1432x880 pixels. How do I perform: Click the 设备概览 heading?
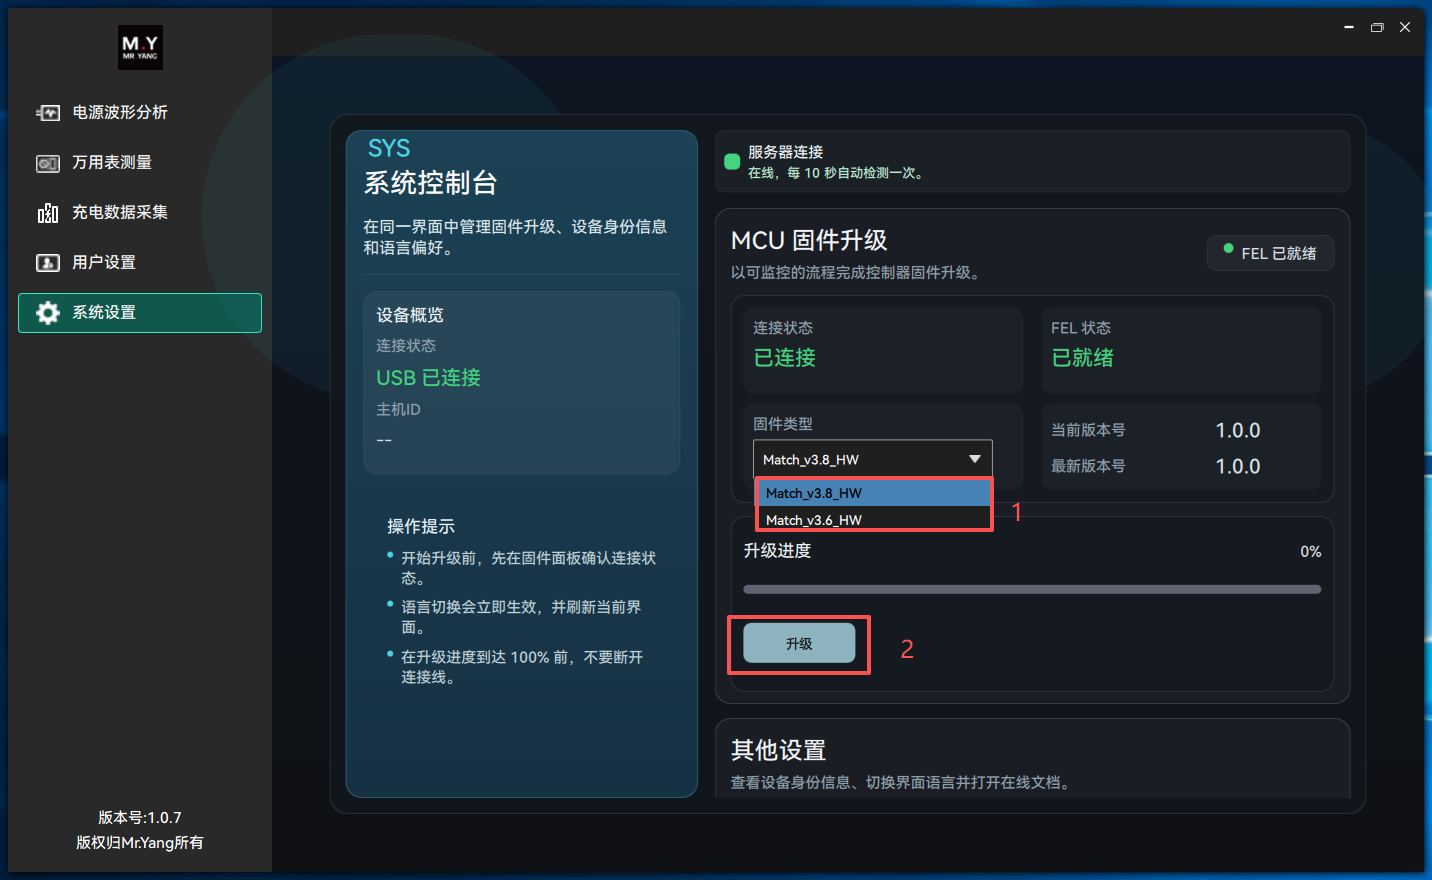coord(410,315)
